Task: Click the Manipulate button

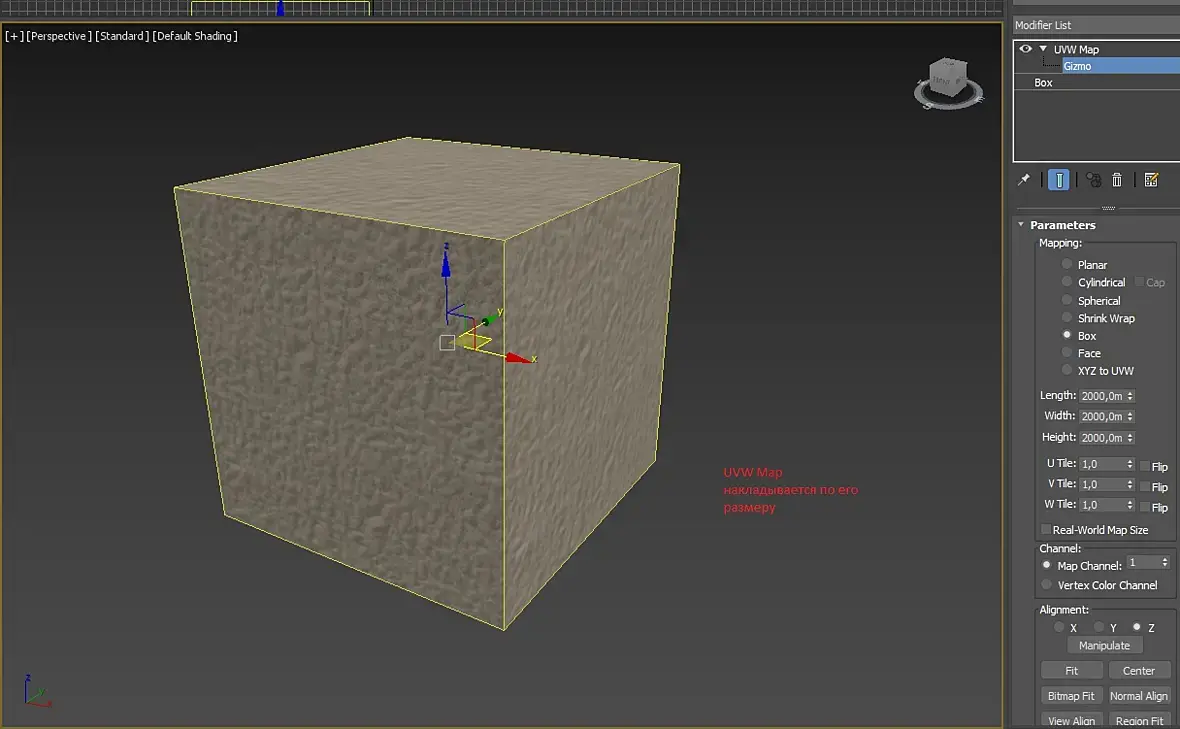Action: click(x=1104, y=645)
